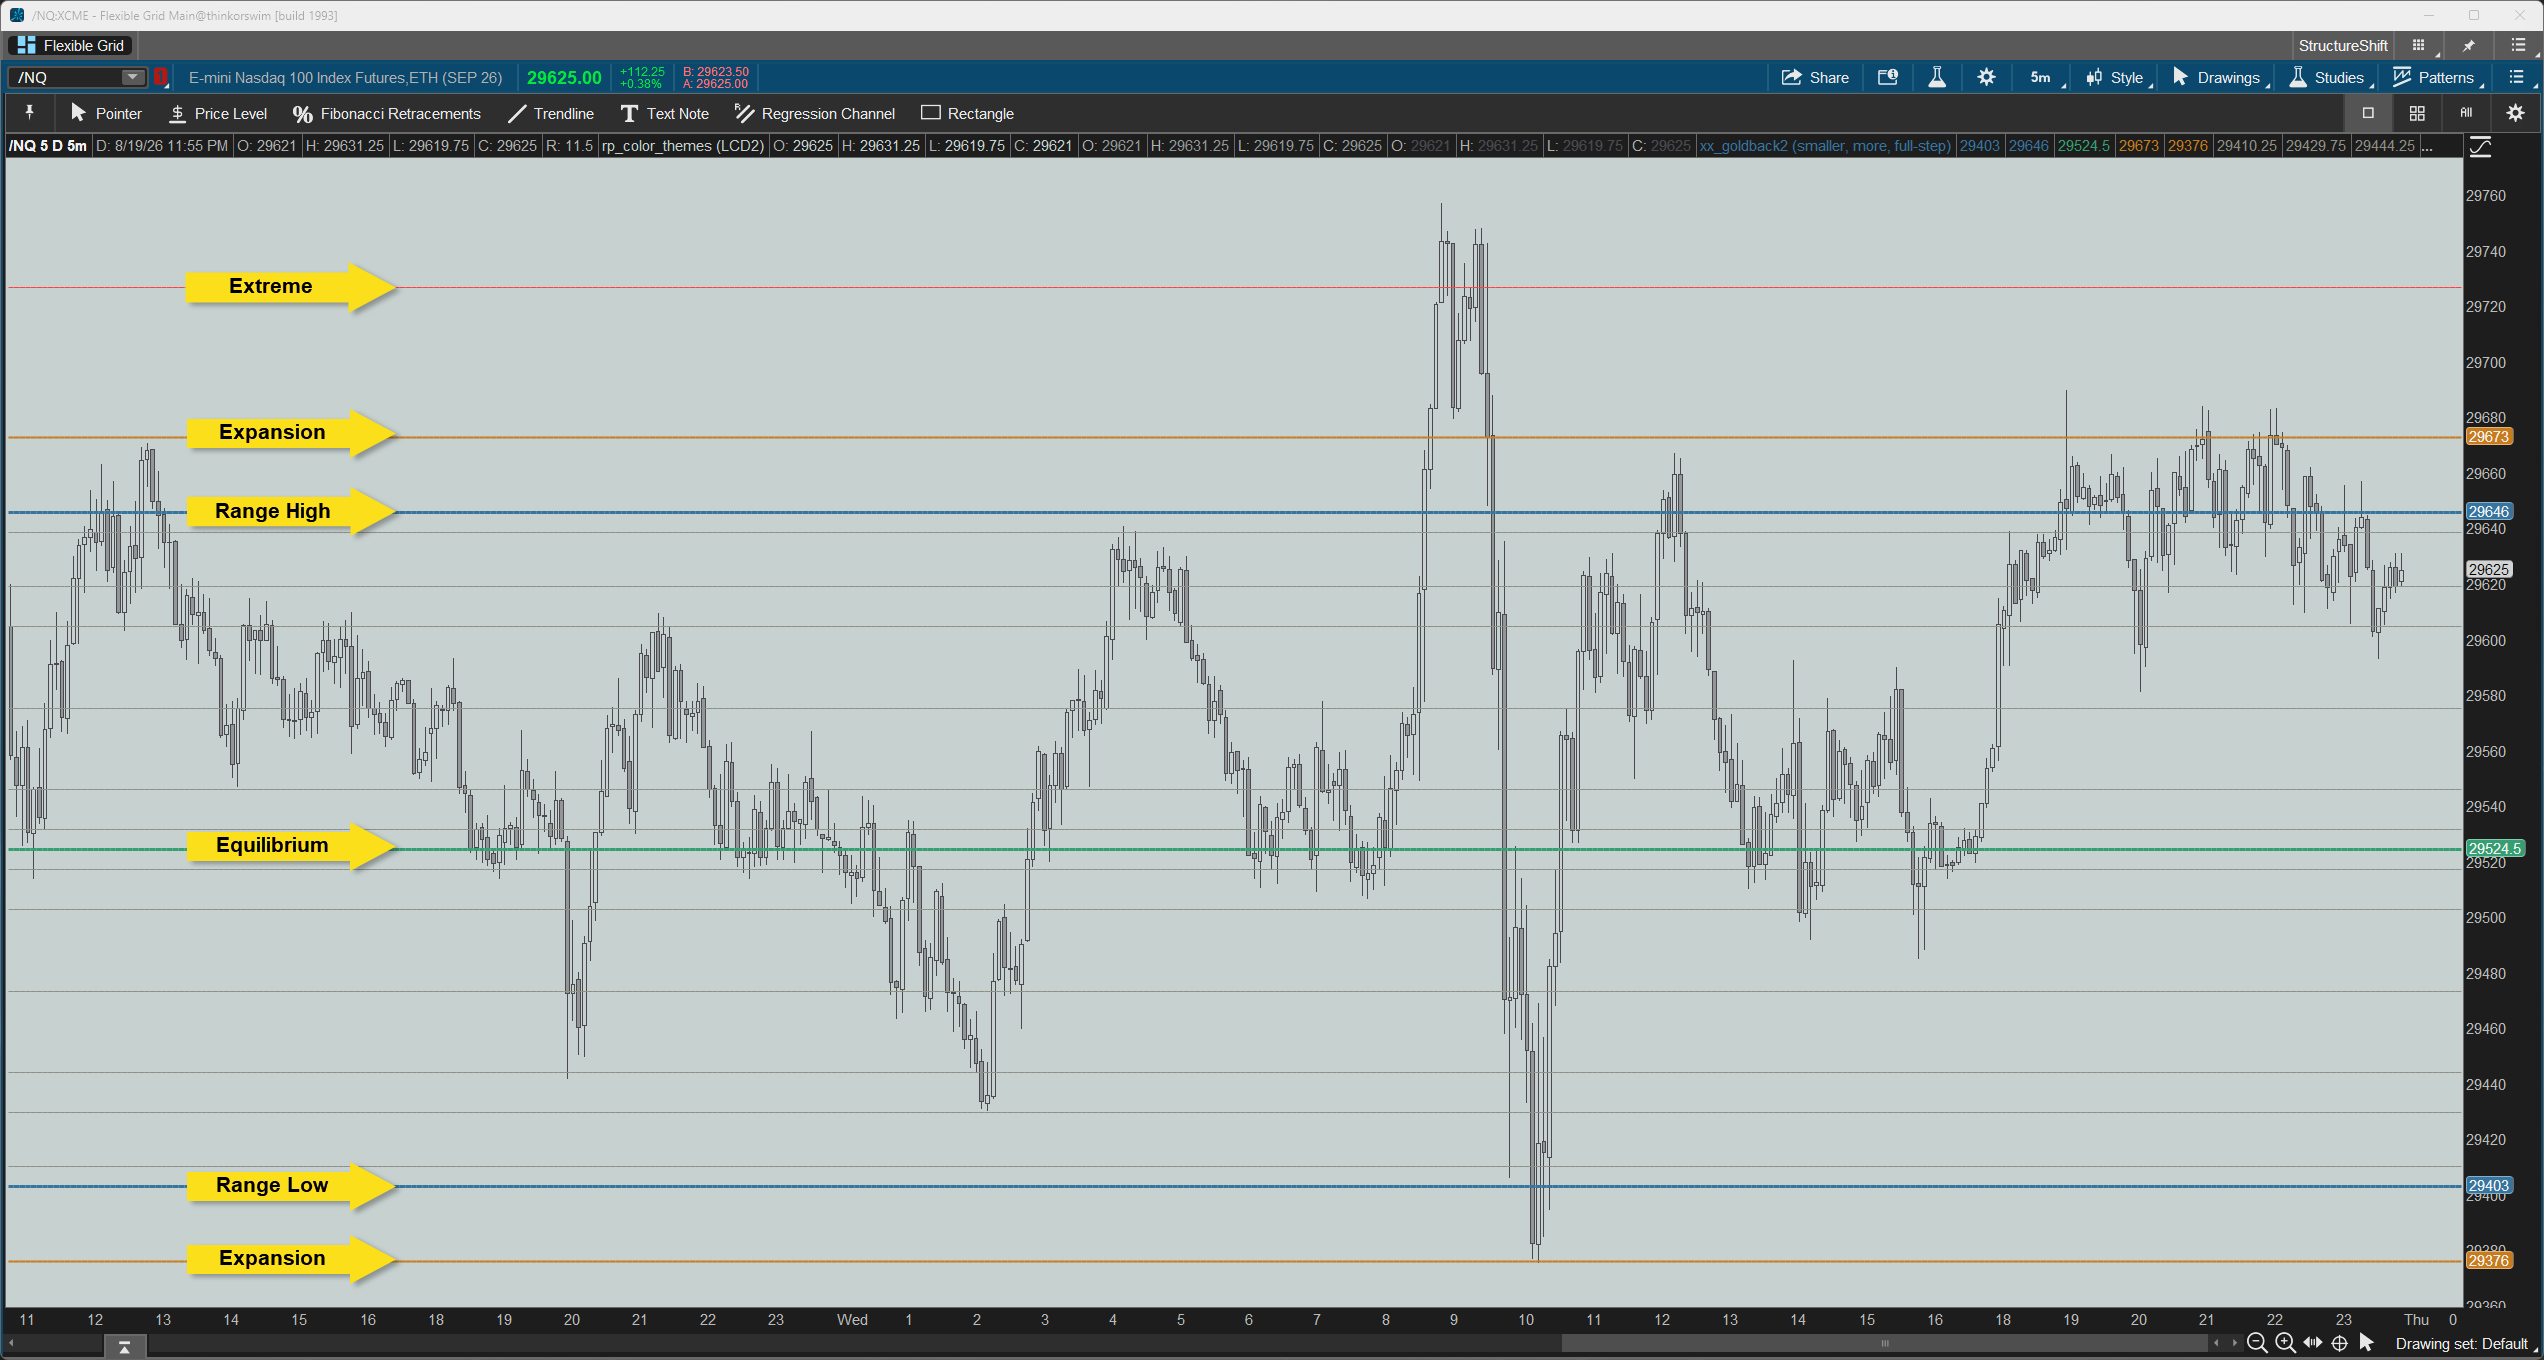This screenshot has height=1360, width=2544.
Task: Click the xx_goldback2 study label
Action: pos(1824,146)
